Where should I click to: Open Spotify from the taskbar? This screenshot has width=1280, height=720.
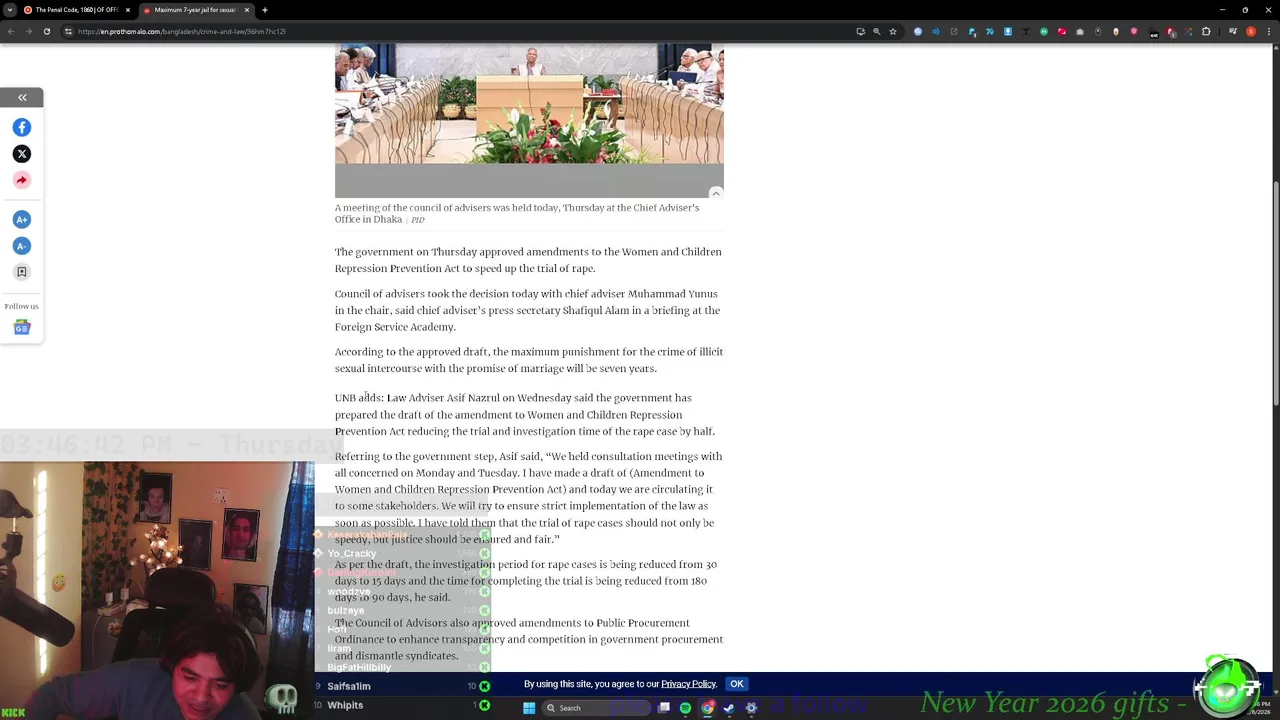tap(685, 708)
